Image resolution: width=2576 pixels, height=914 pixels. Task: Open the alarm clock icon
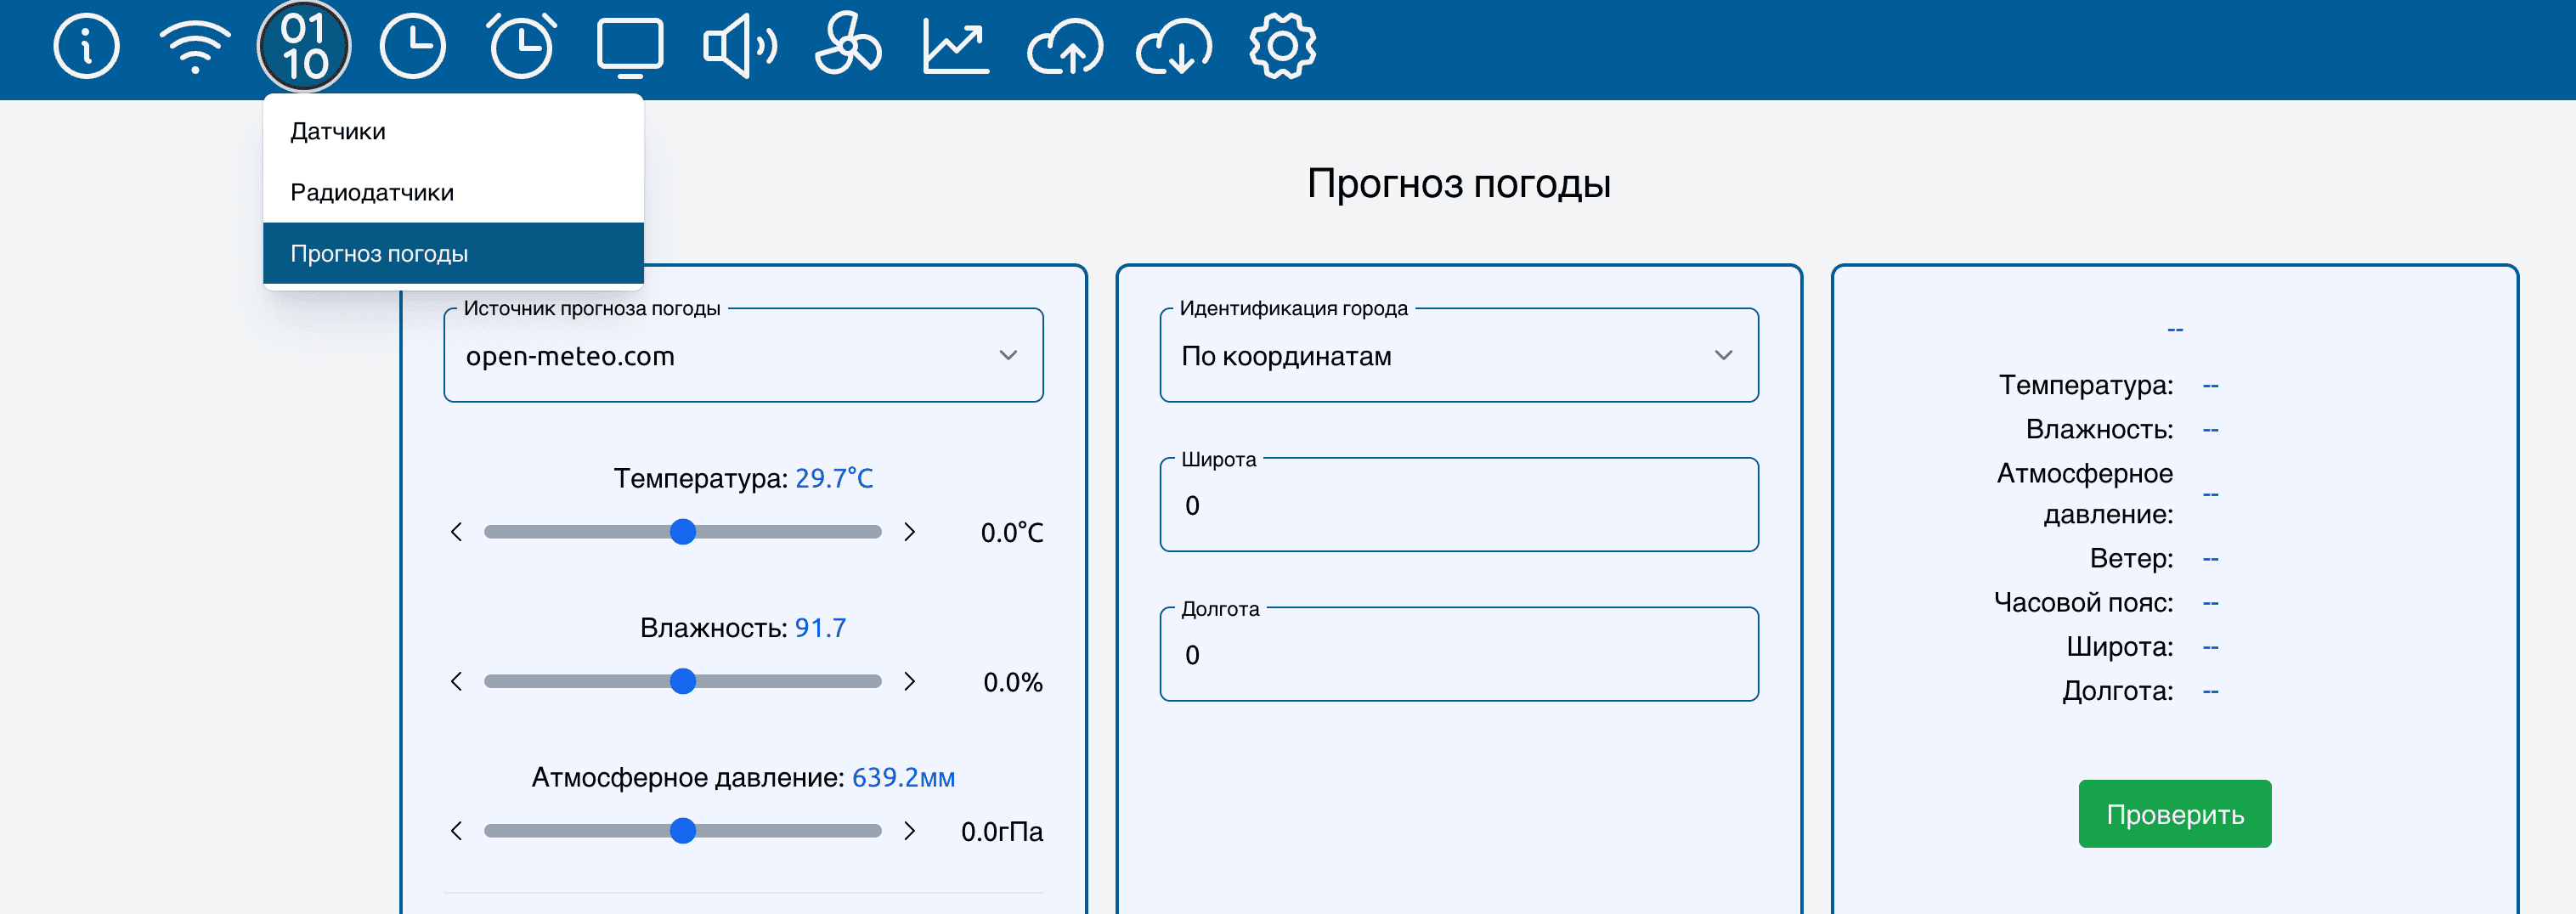click(521, 46)
